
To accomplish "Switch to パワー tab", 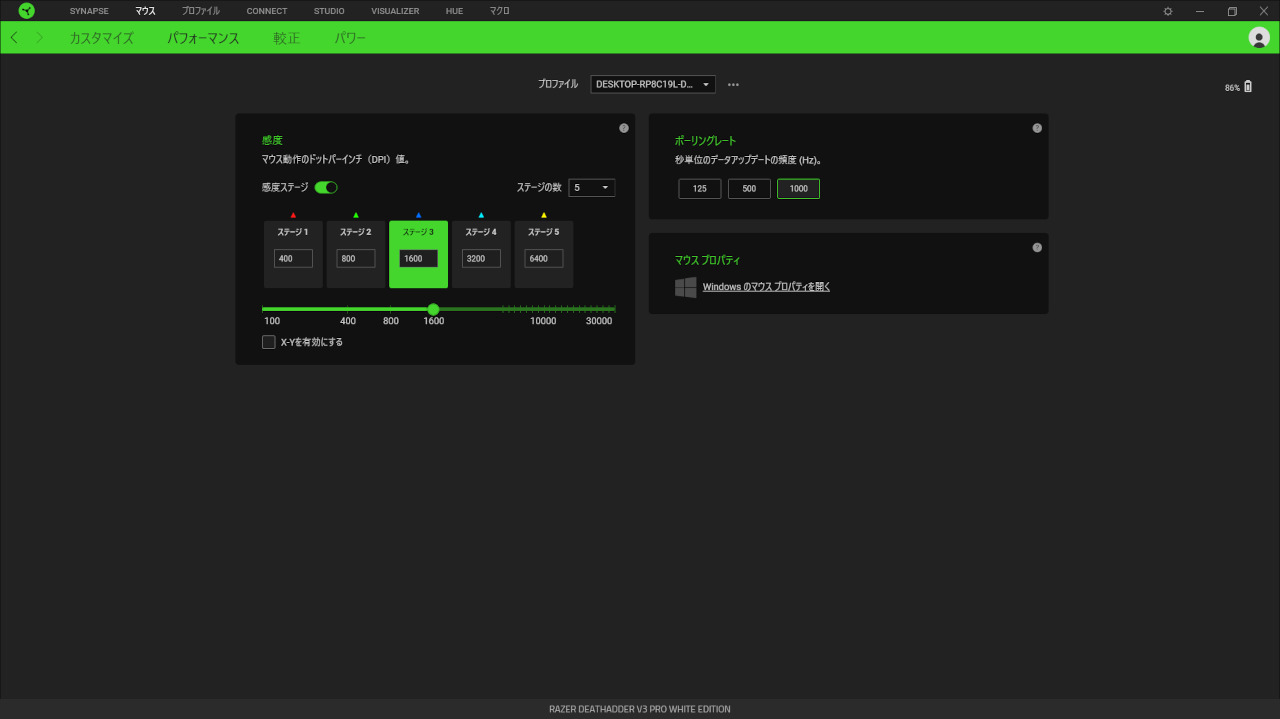I will 350,38.
